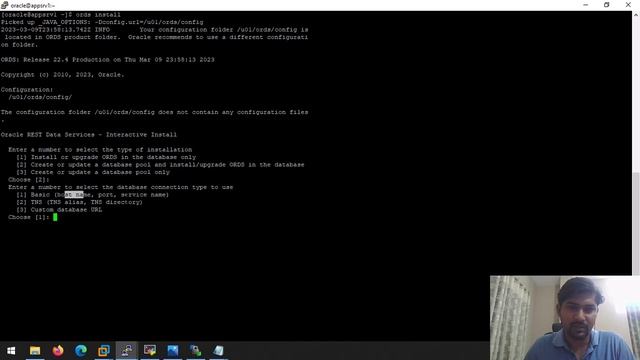
Task: Click the scrollbar up arrow
Action: pyautogui.click(x=636, y=15)
